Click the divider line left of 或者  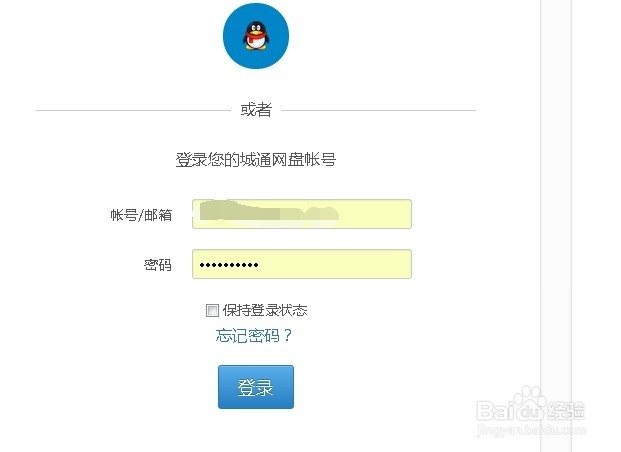[x=133, y=111]
